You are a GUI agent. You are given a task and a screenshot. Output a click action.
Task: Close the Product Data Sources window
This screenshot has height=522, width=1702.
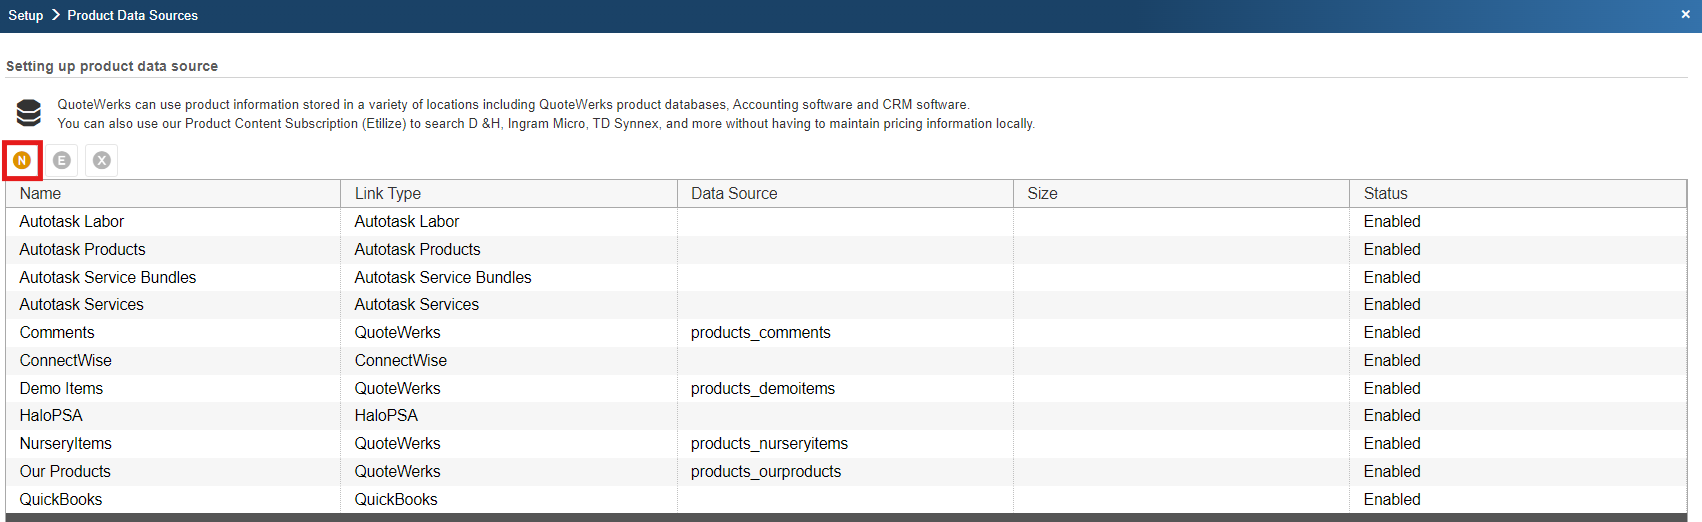pos(1685,15)
